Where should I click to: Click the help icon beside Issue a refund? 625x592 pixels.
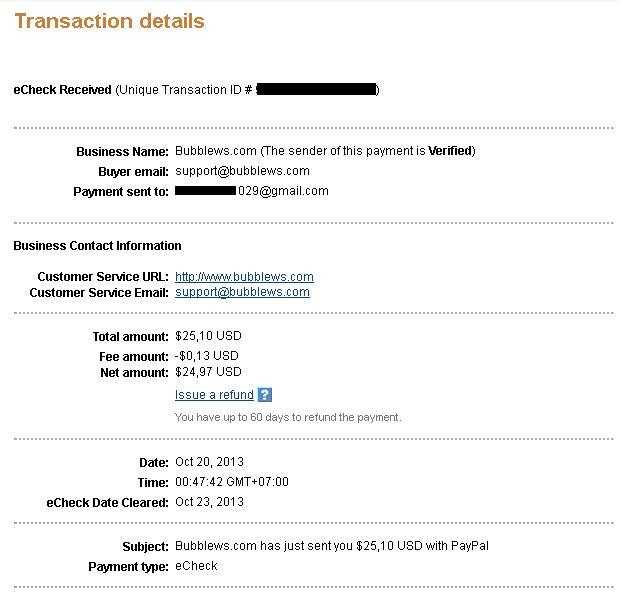264,395
